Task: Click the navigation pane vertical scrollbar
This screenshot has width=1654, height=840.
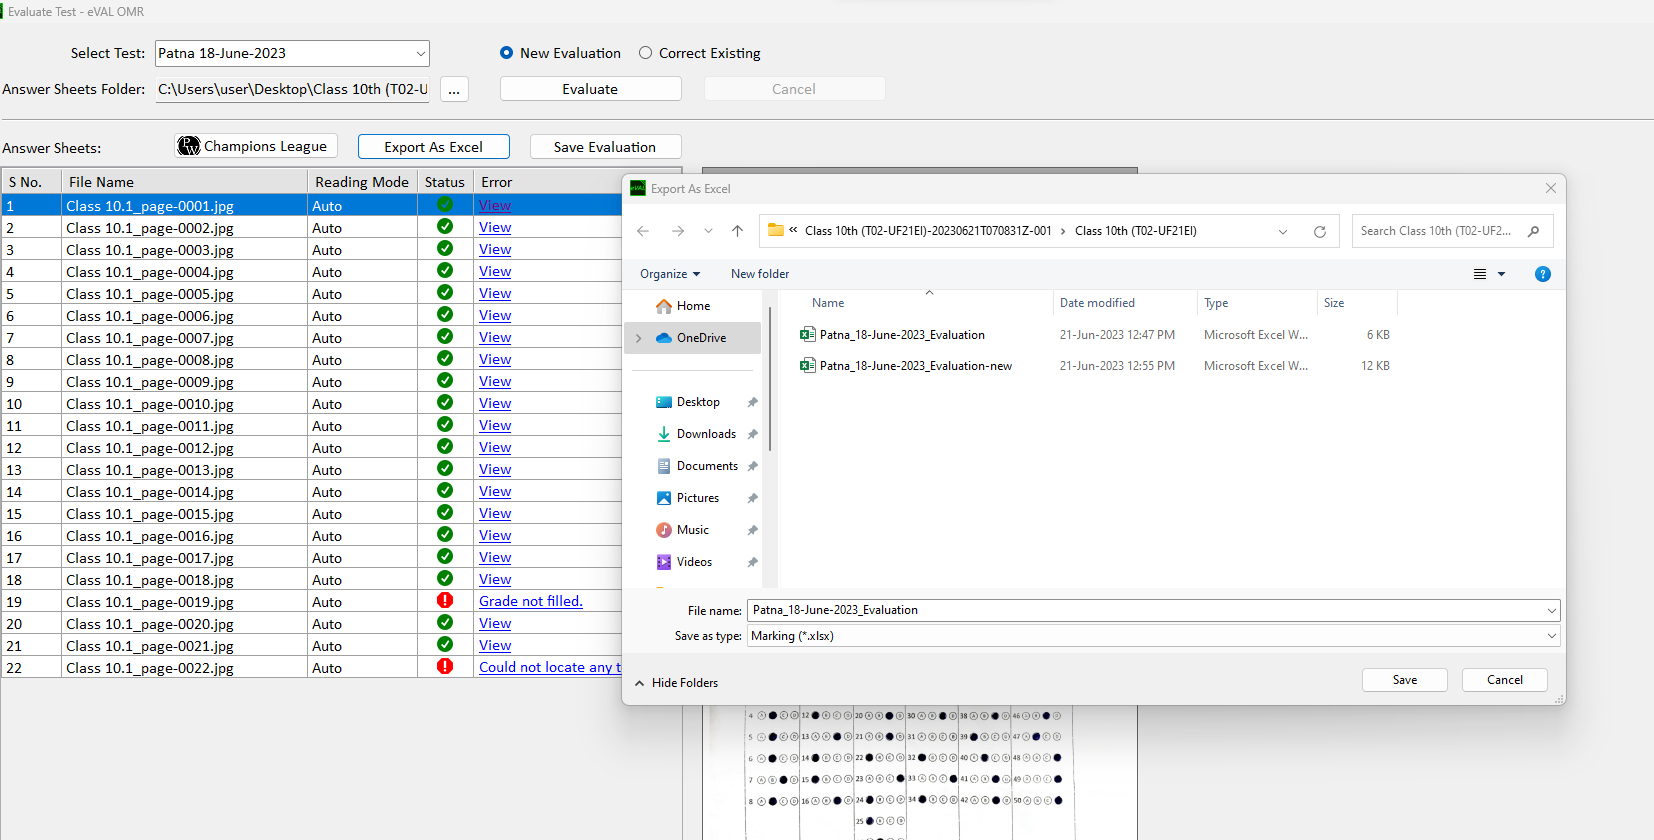Action: pyautogui.click(x=769, y=380)
